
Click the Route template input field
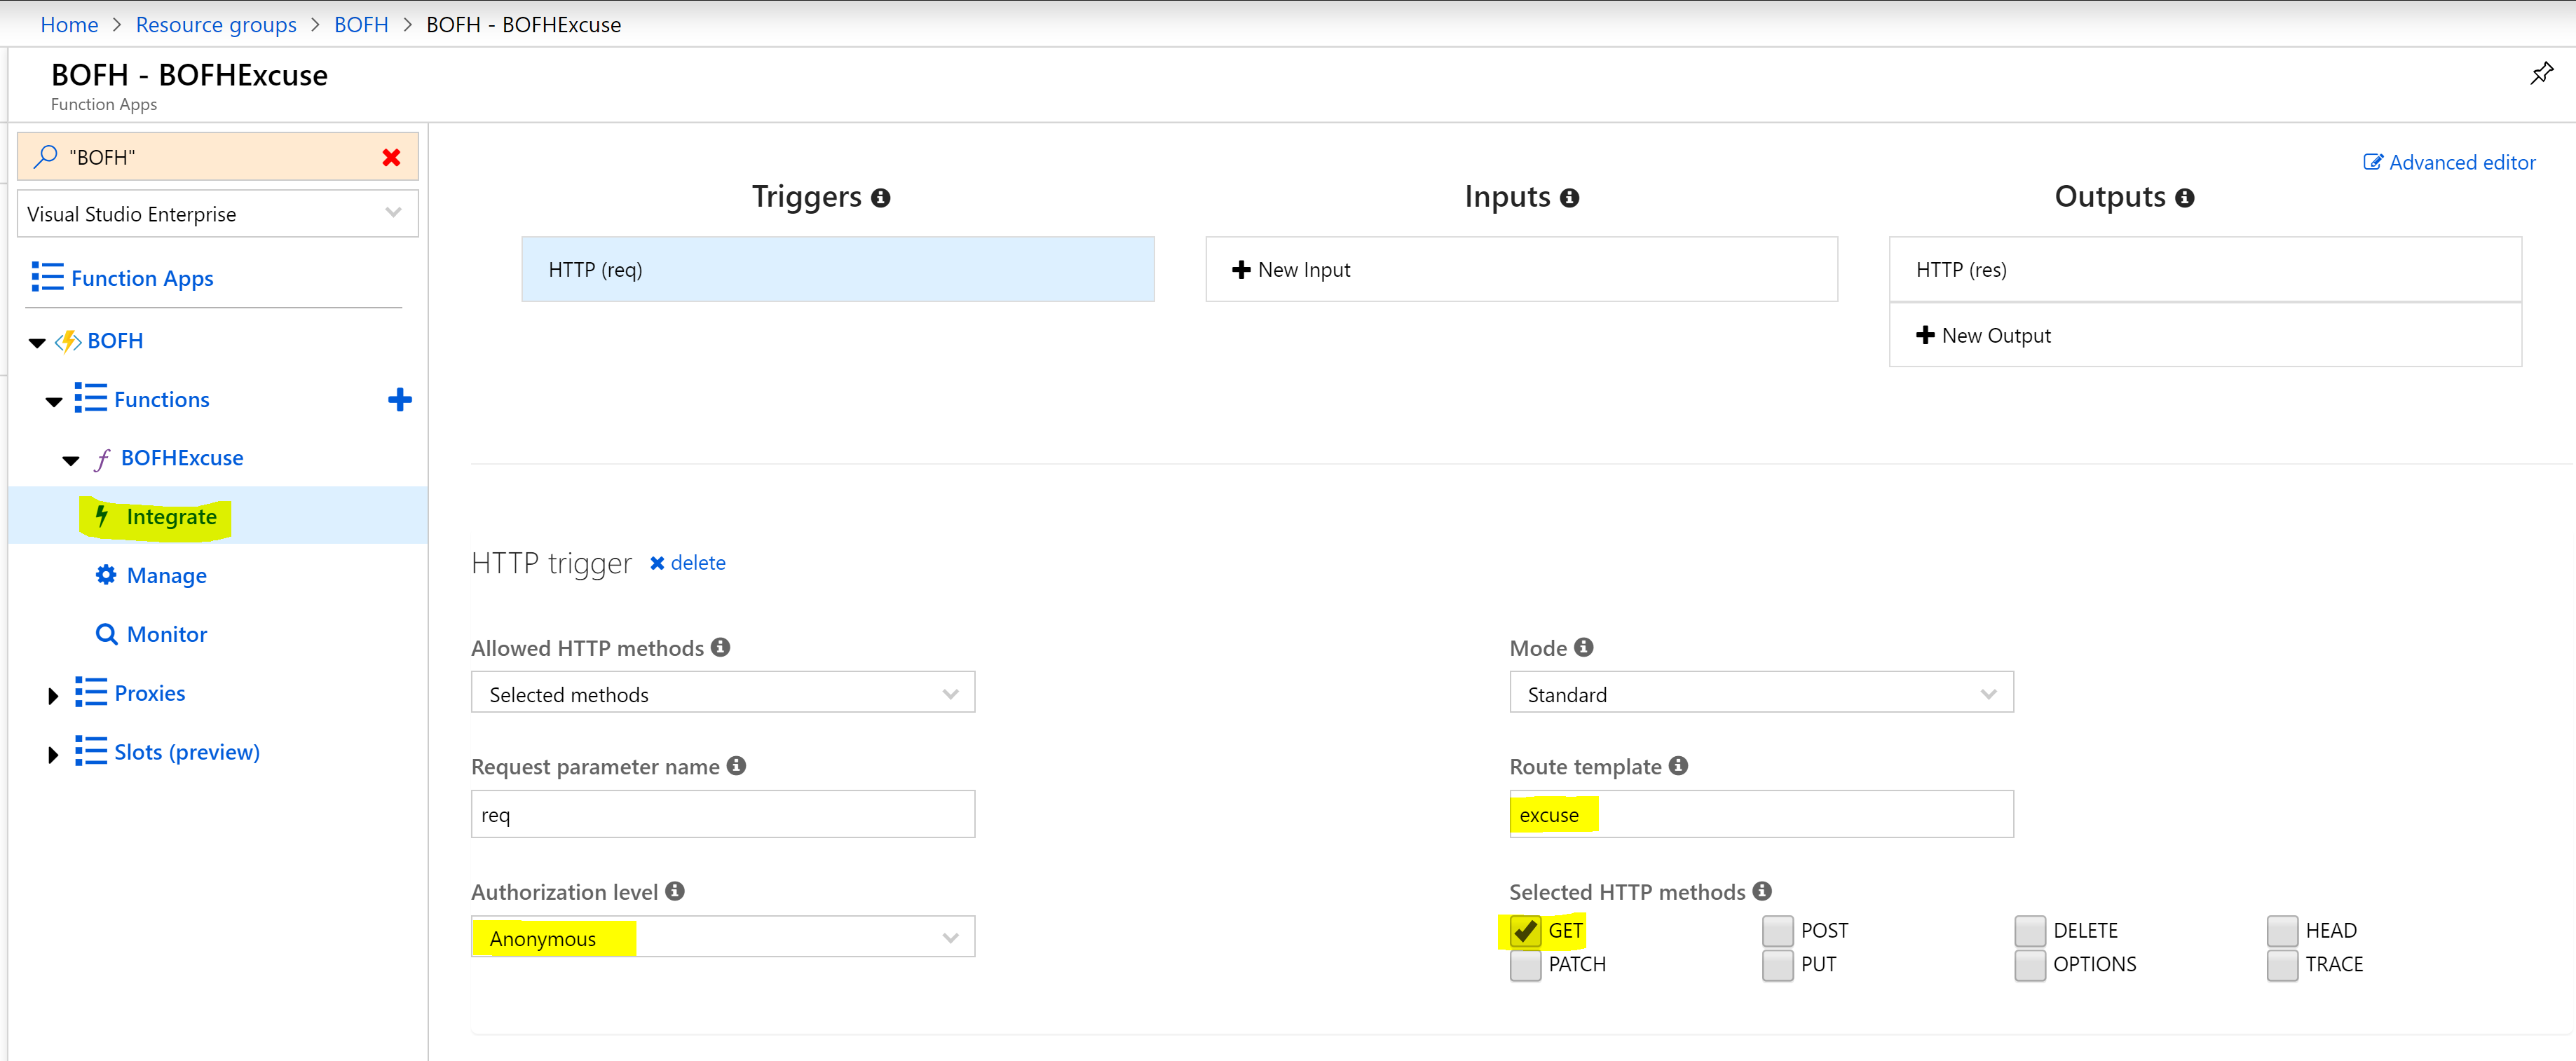pos(1760,815)
